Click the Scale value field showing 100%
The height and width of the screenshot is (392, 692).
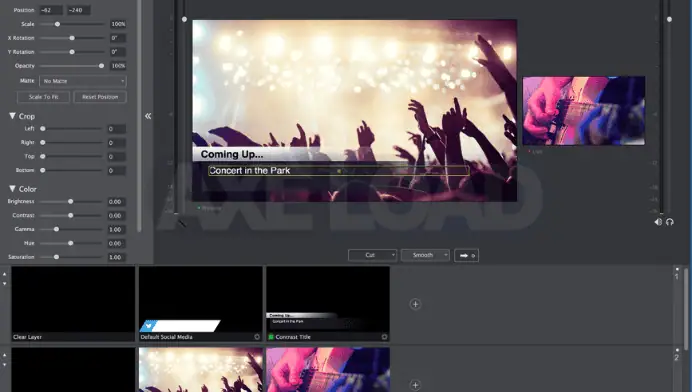point(118,24)
